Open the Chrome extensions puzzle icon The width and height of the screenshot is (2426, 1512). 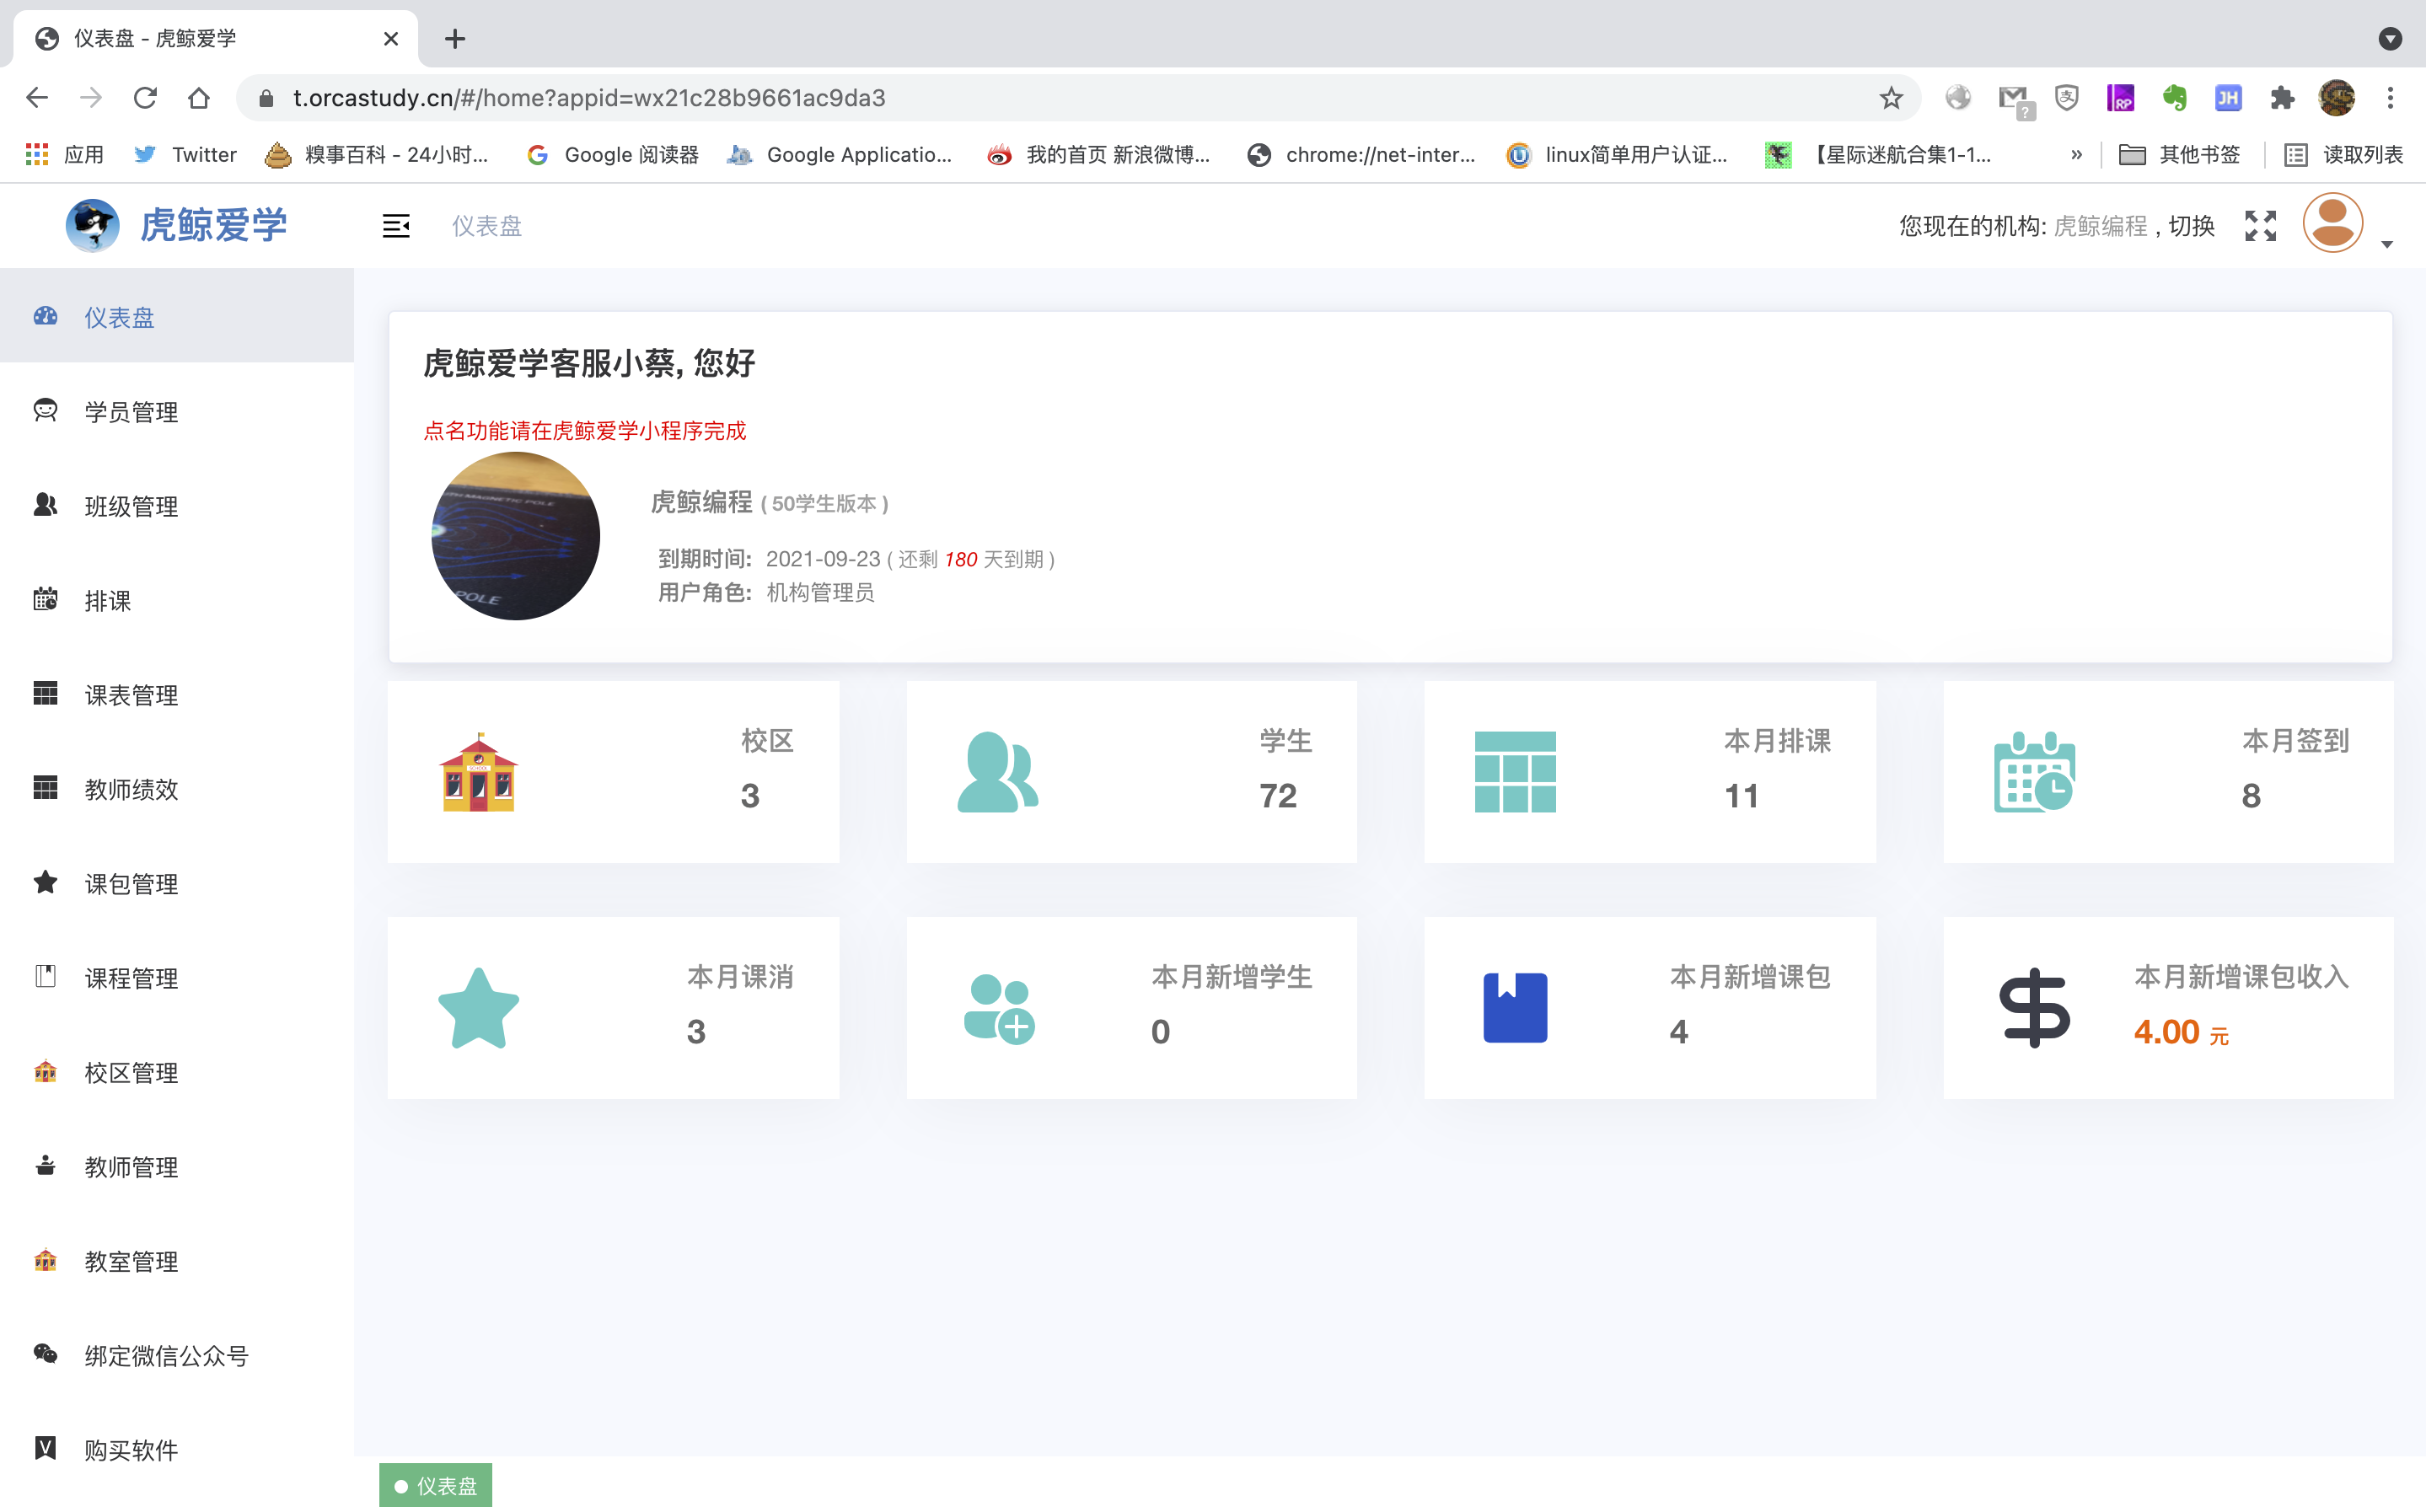pos(2281,98)
